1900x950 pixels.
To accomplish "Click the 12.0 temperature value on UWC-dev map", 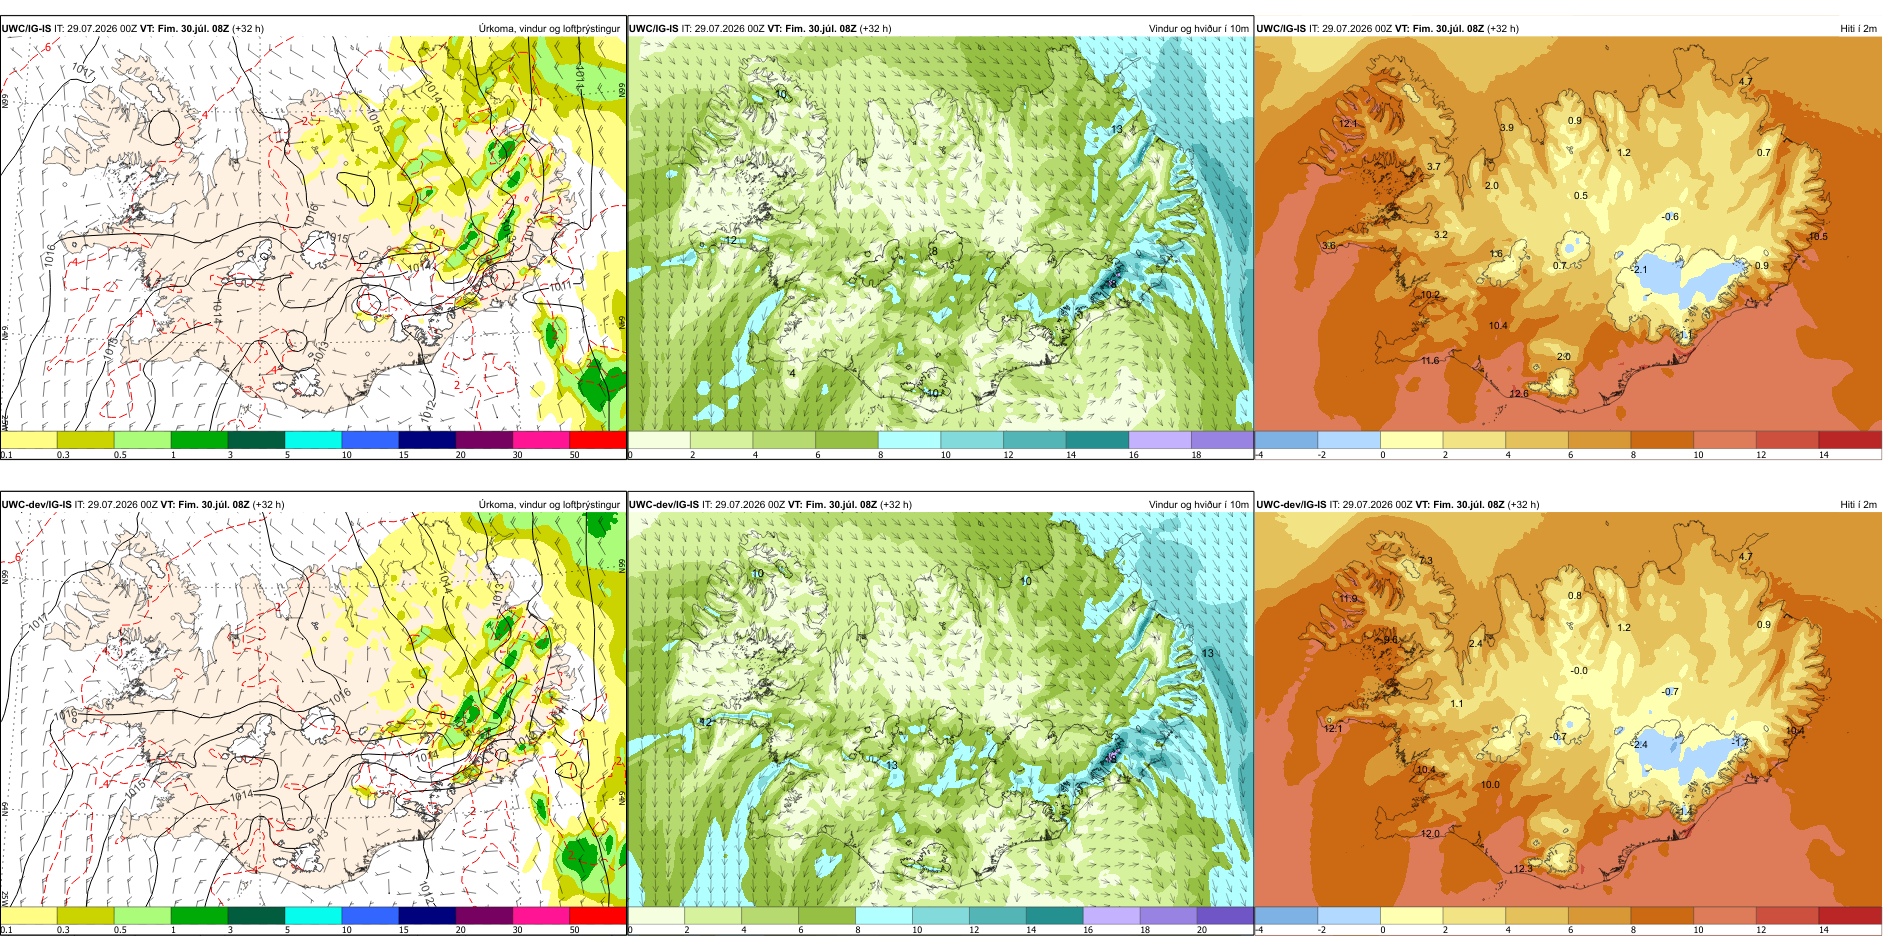I will (1430, 834).
